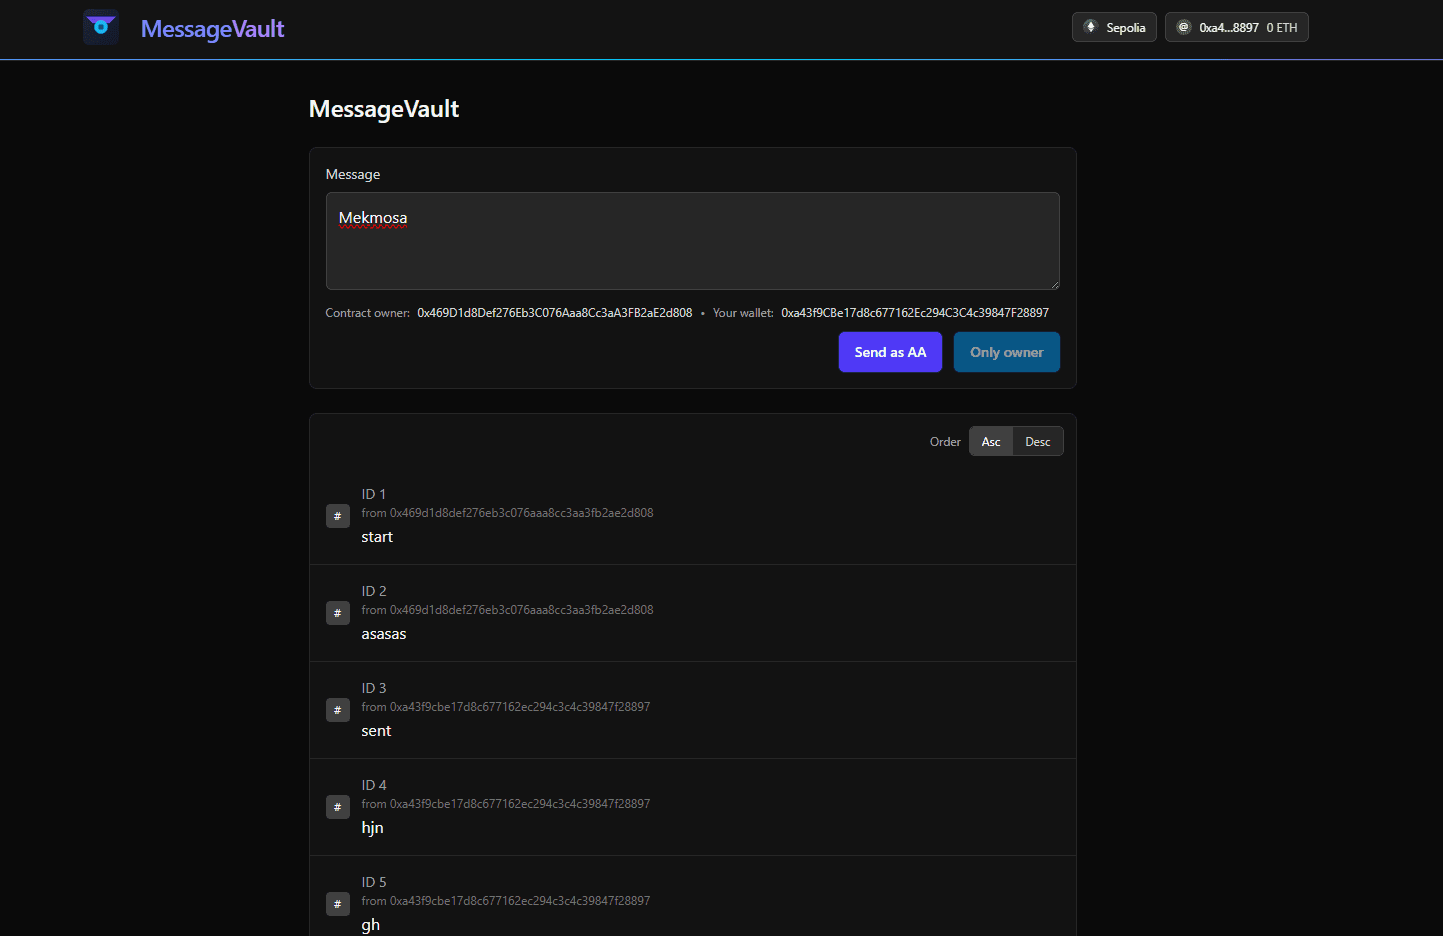Open the Sepolia network selector

pos(1114,27)
